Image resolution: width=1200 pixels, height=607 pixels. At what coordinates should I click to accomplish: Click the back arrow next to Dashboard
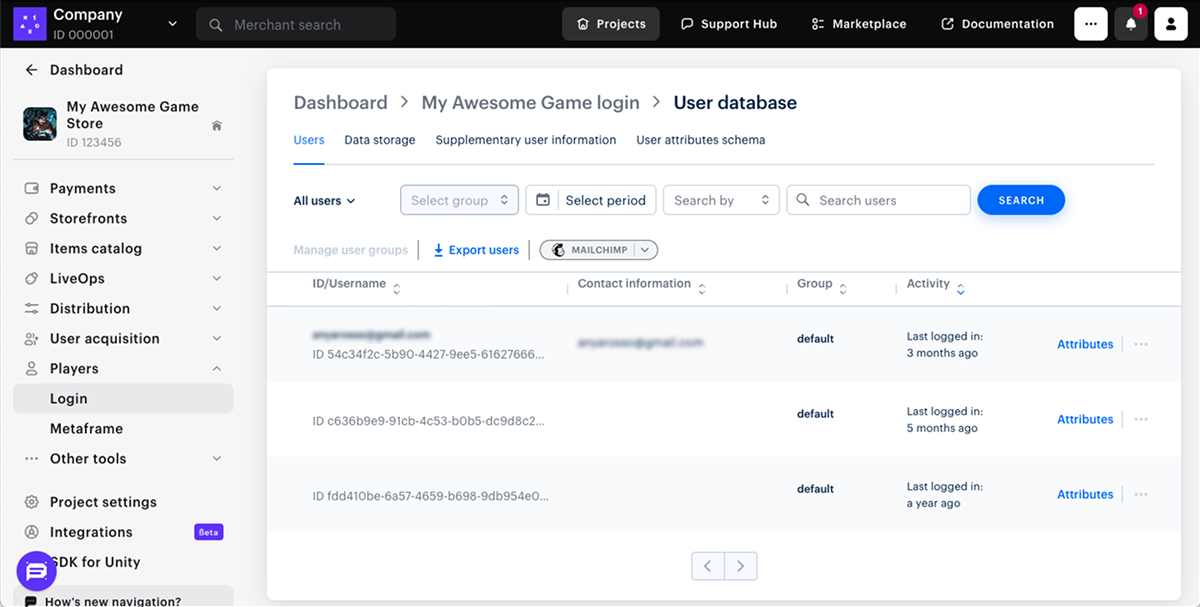pyautogui.click(x=31, y=70)
